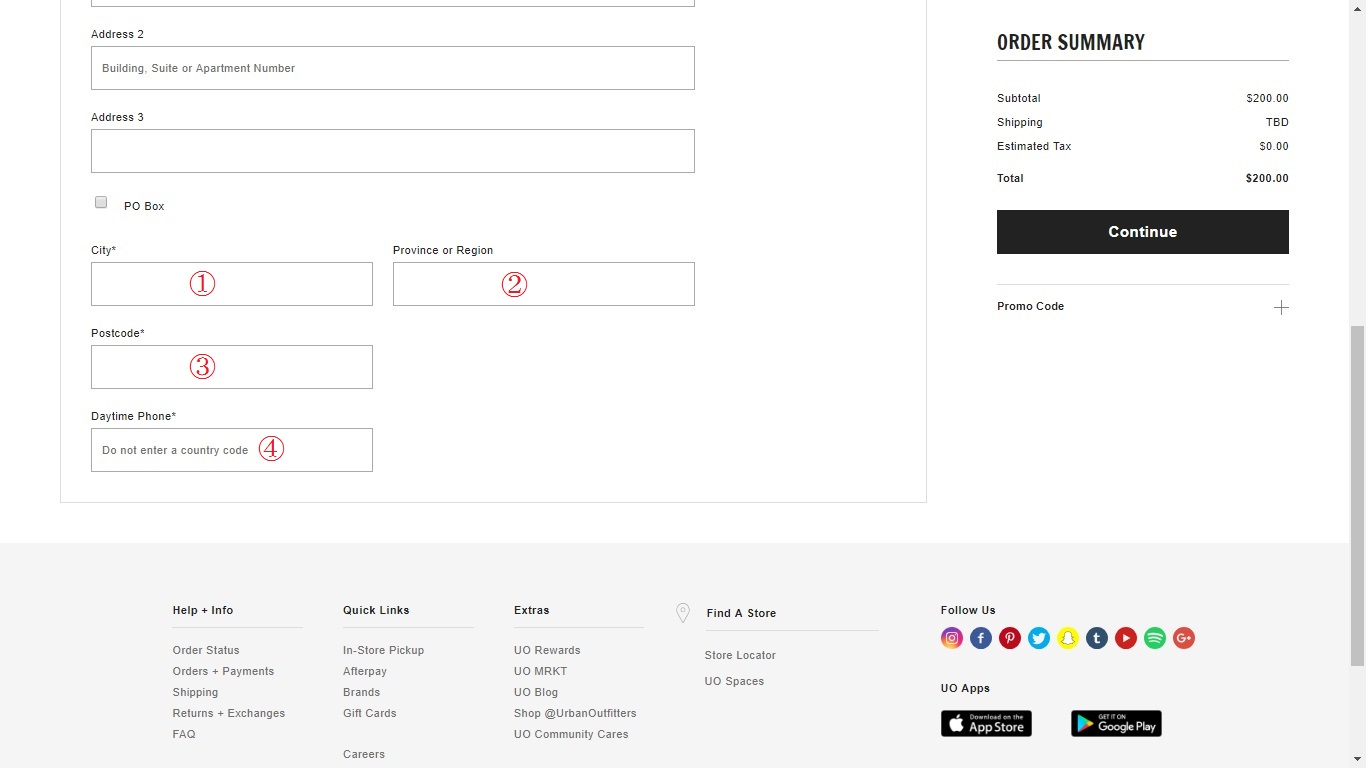Open the Get it on Google Play badge
Screen dimensions: 1366x768
[x=1116, y=723]
